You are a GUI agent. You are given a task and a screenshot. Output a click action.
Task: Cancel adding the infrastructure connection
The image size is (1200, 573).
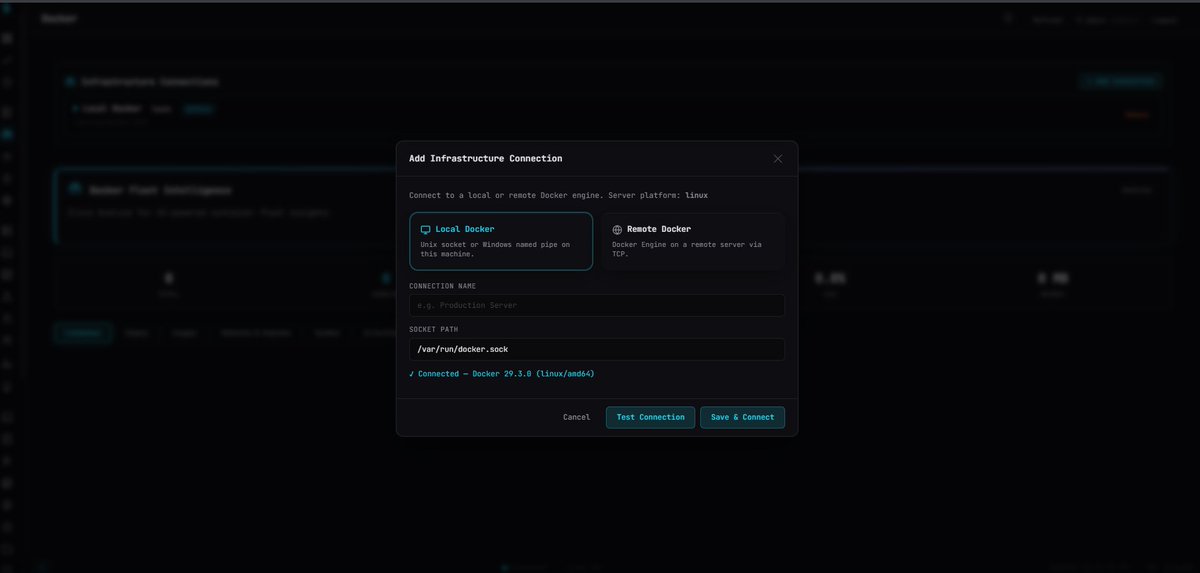pyautogui.click(x=577, y=417)
